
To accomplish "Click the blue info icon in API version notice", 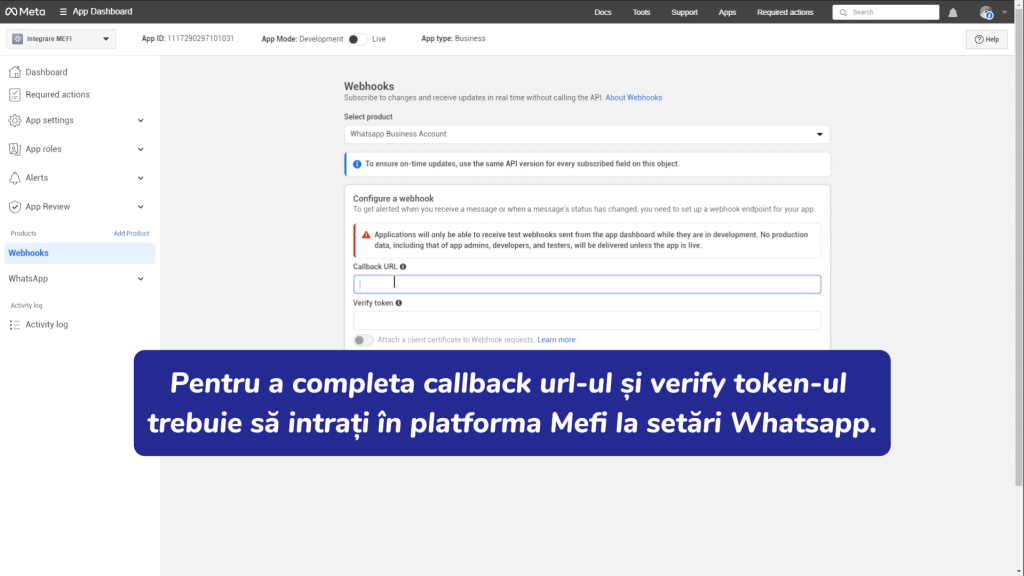I will point(357,164).
